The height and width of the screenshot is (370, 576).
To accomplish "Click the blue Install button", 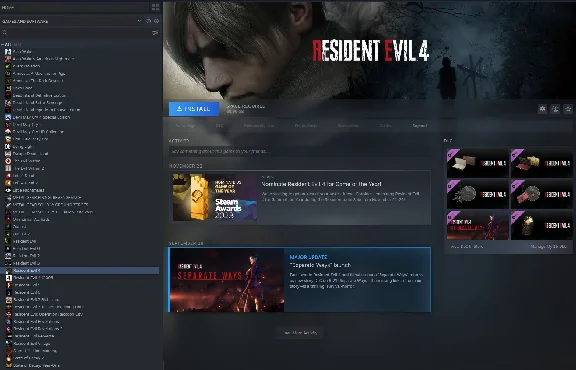I will click(194, 109).
